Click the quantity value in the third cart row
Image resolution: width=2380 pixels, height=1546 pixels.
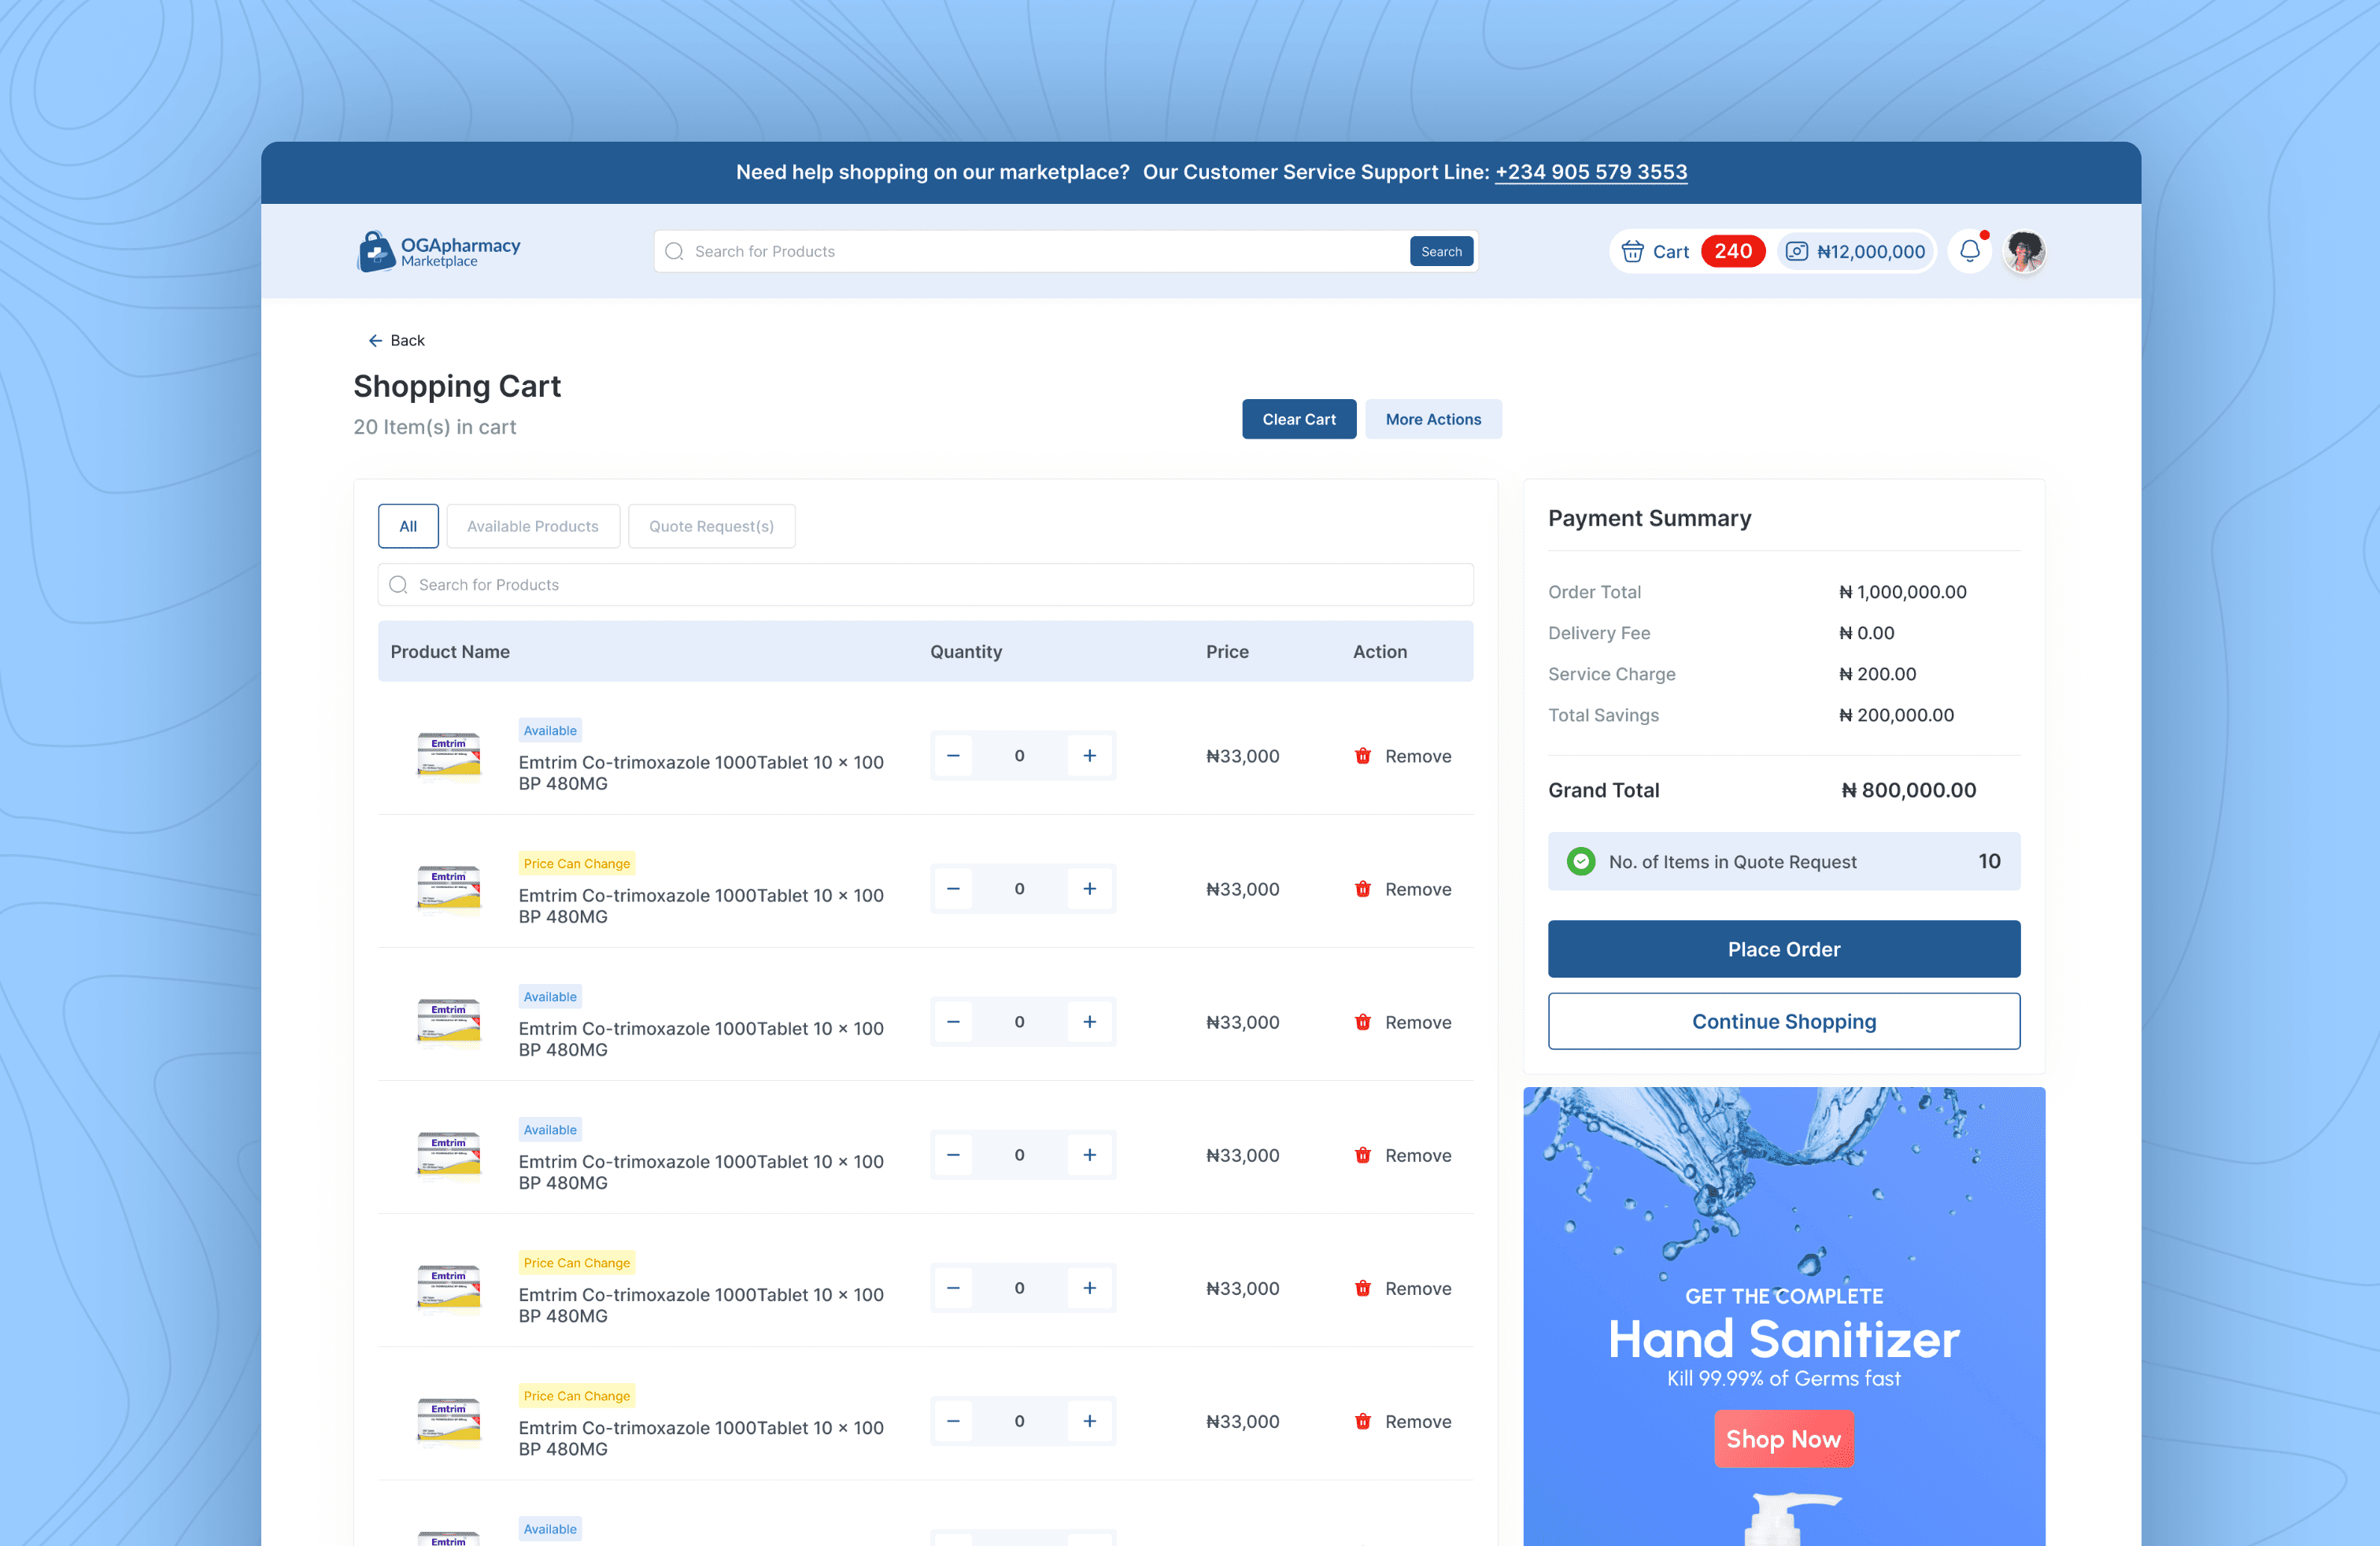pyautogui.click(x=1019, y=1021)
